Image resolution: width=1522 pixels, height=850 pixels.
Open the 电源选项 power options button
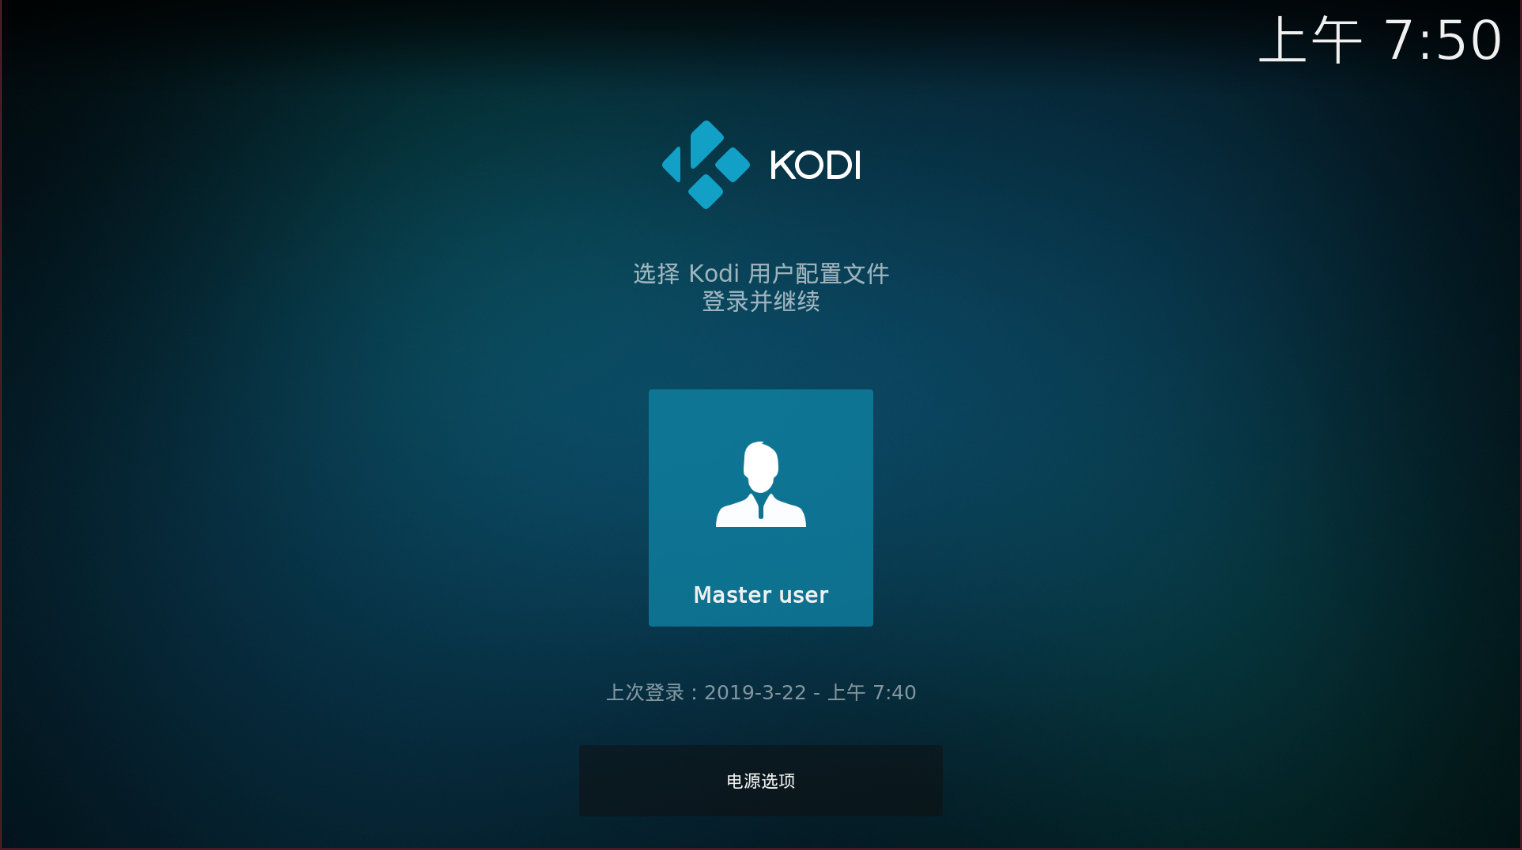pyautogui.click(x=761, y=781)
